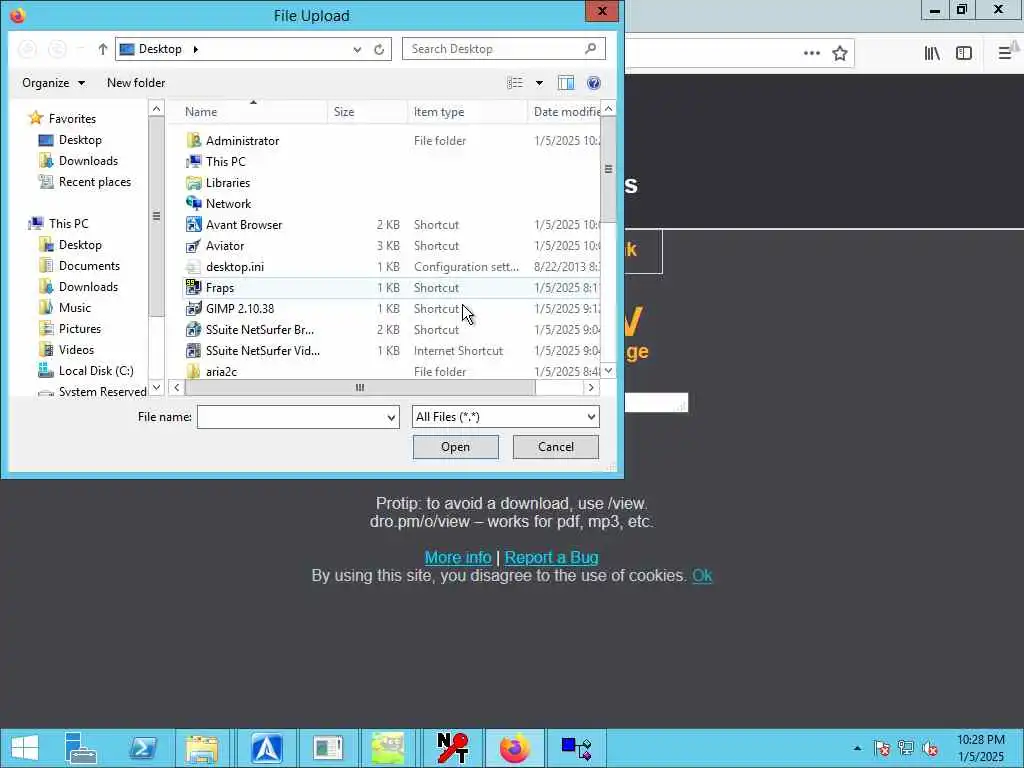Select Videos in navigation pane
Screen dimensions: 1024x768
tap(67, 349)
